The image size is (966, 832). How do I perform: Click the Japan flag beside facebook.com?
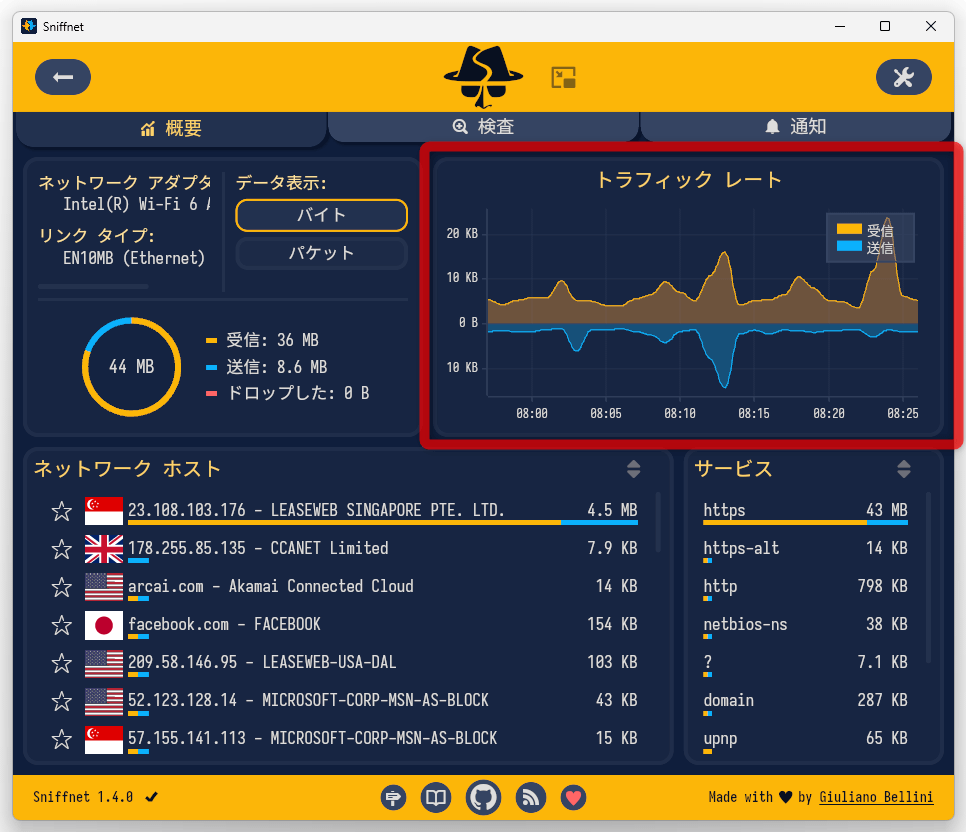click(104, 625)
